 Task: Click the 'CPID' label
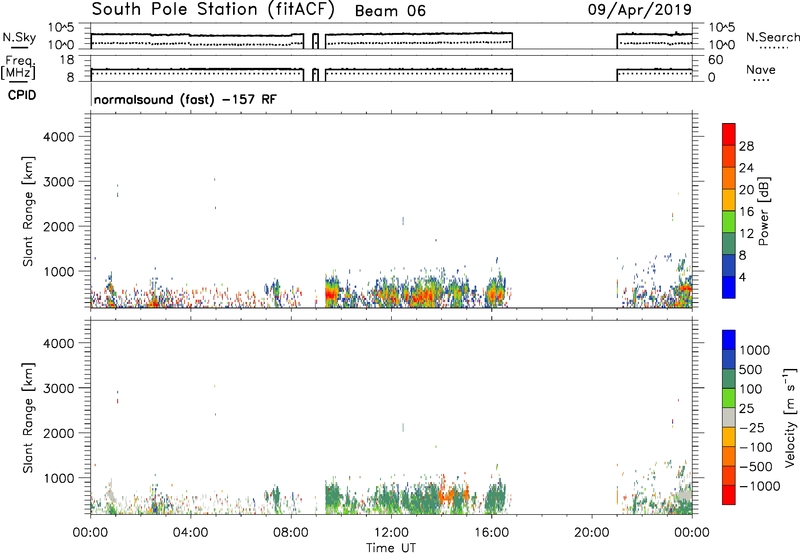[x=22, y=95]
